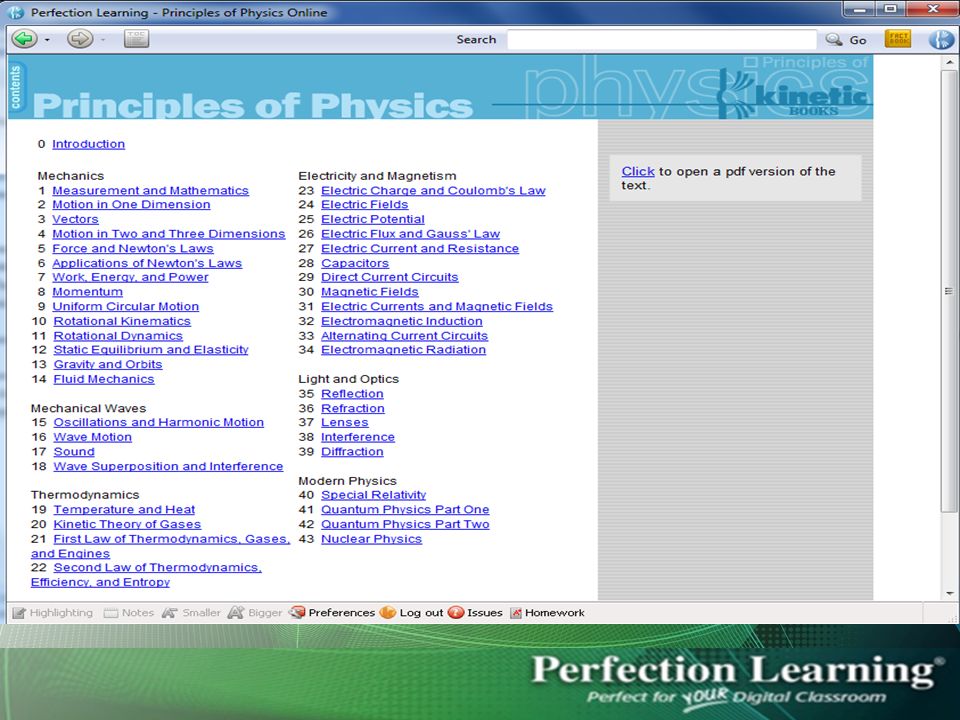Click Smaller to reduce text size
Image resolution: width=960 pixels, height=720 pixels.
(191, 613)
